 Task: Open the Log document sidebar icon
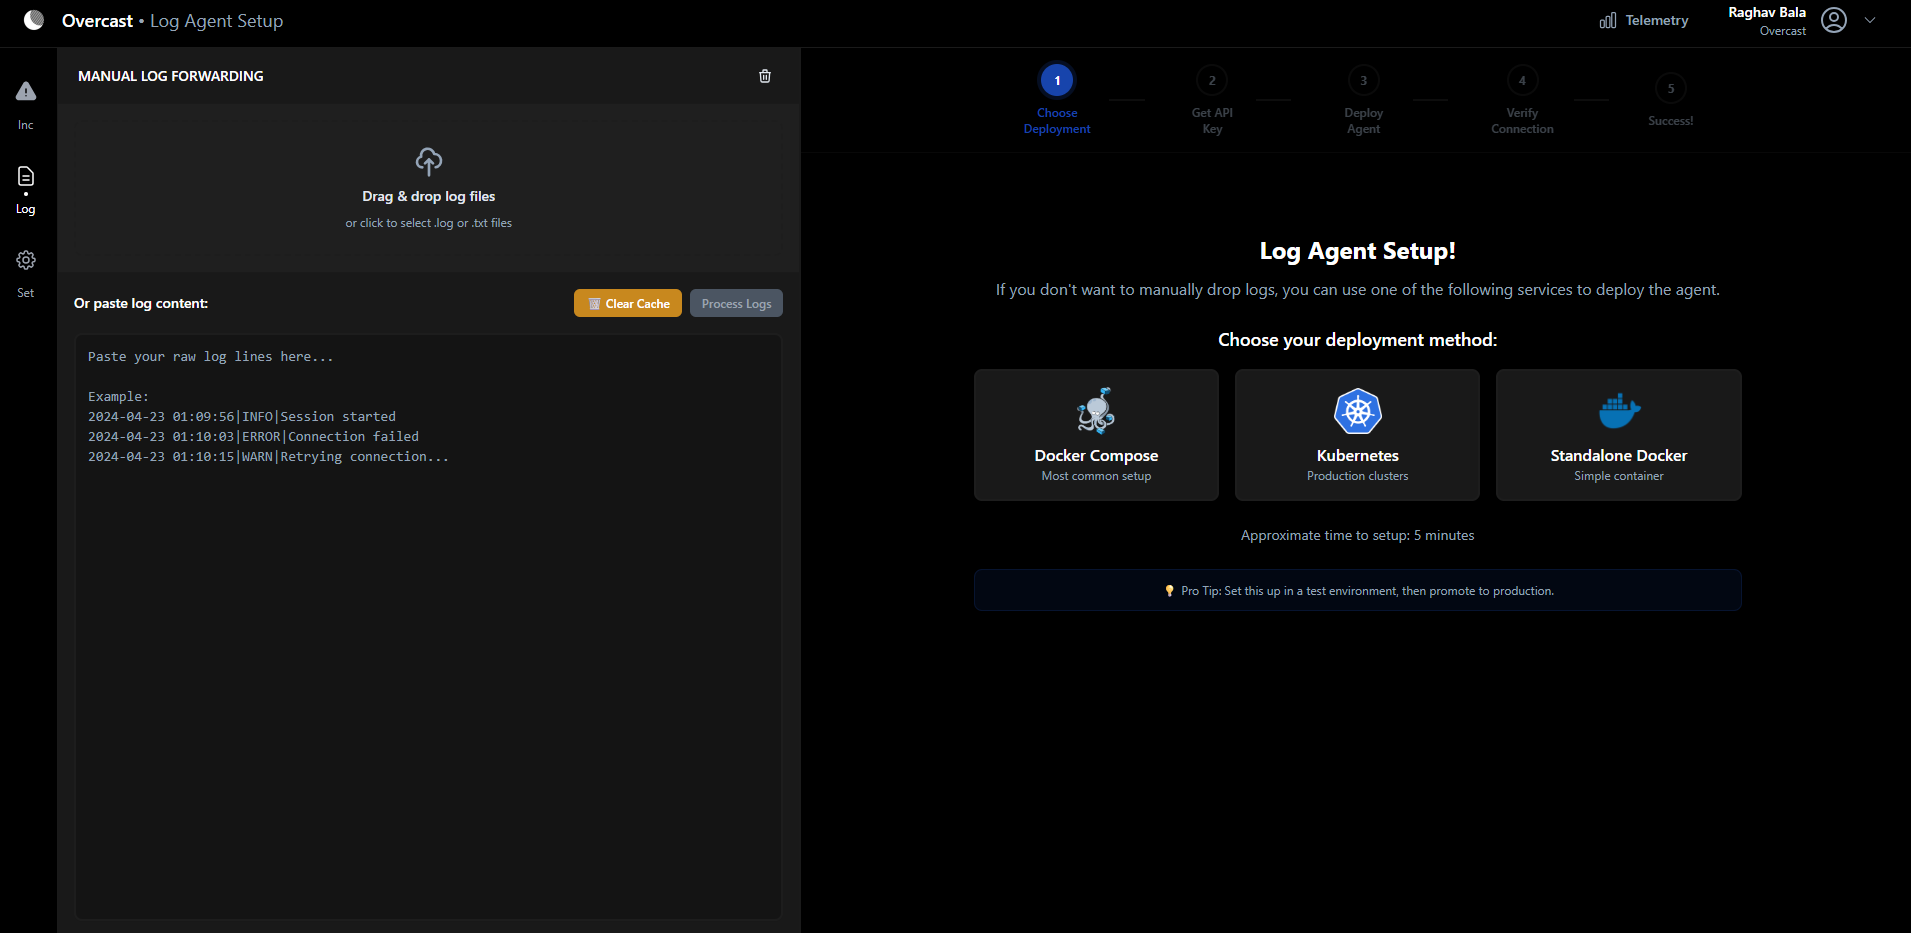[x=26, y=177]
